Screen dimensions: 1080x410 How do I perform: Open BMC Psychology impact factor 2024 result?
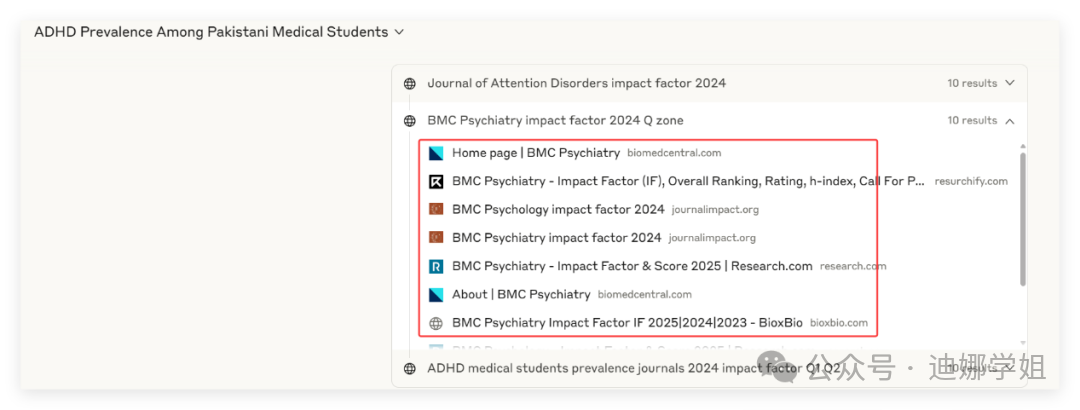(558, 209)
